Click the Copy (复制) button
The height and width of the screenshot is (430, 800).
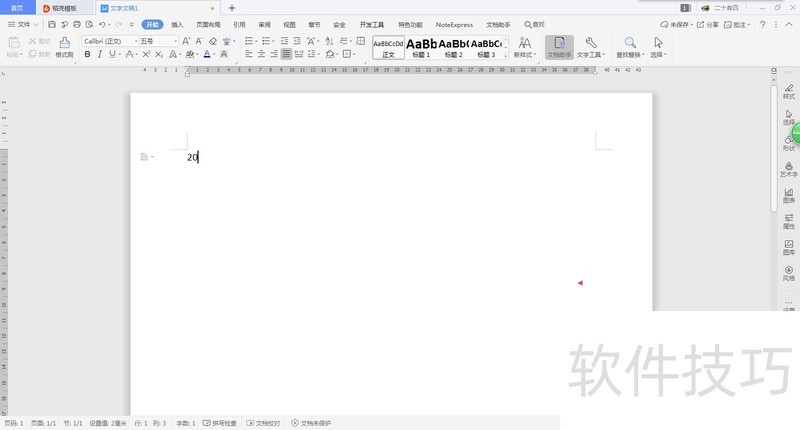(x=40, y=54)
